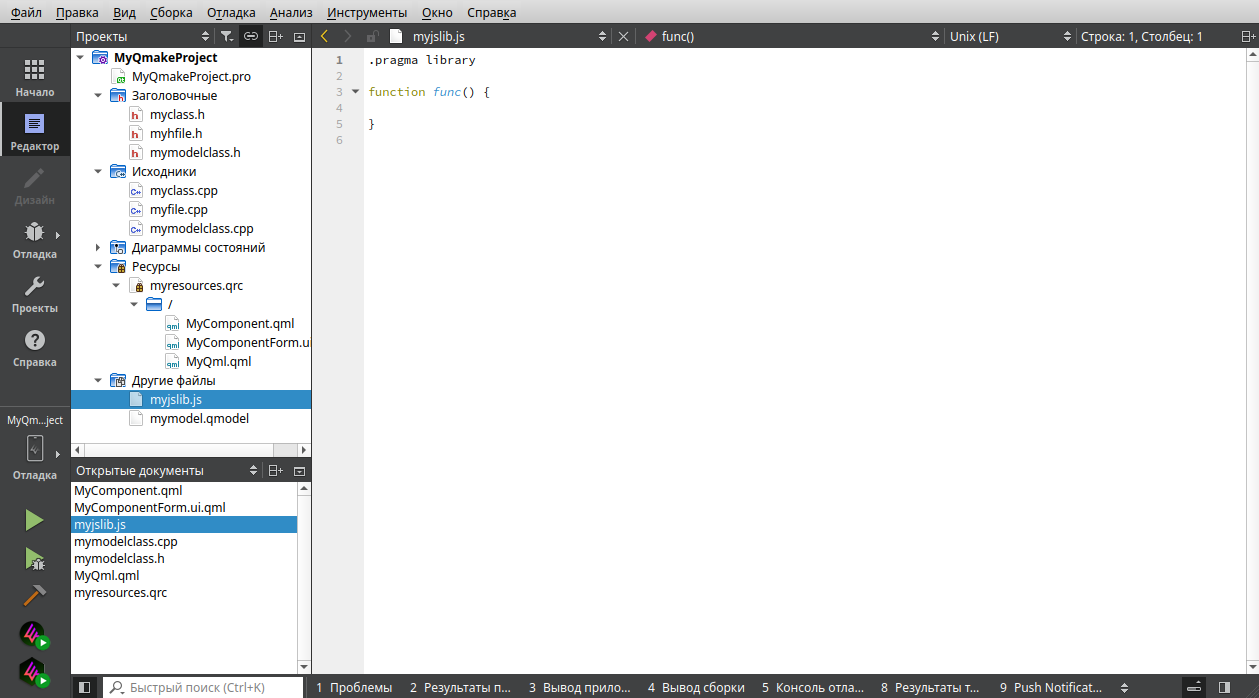Image resolution: width=1259 pixels, height=698 pixels.
Task: Open the Сборка menu
Action: (x=171, y=13)
